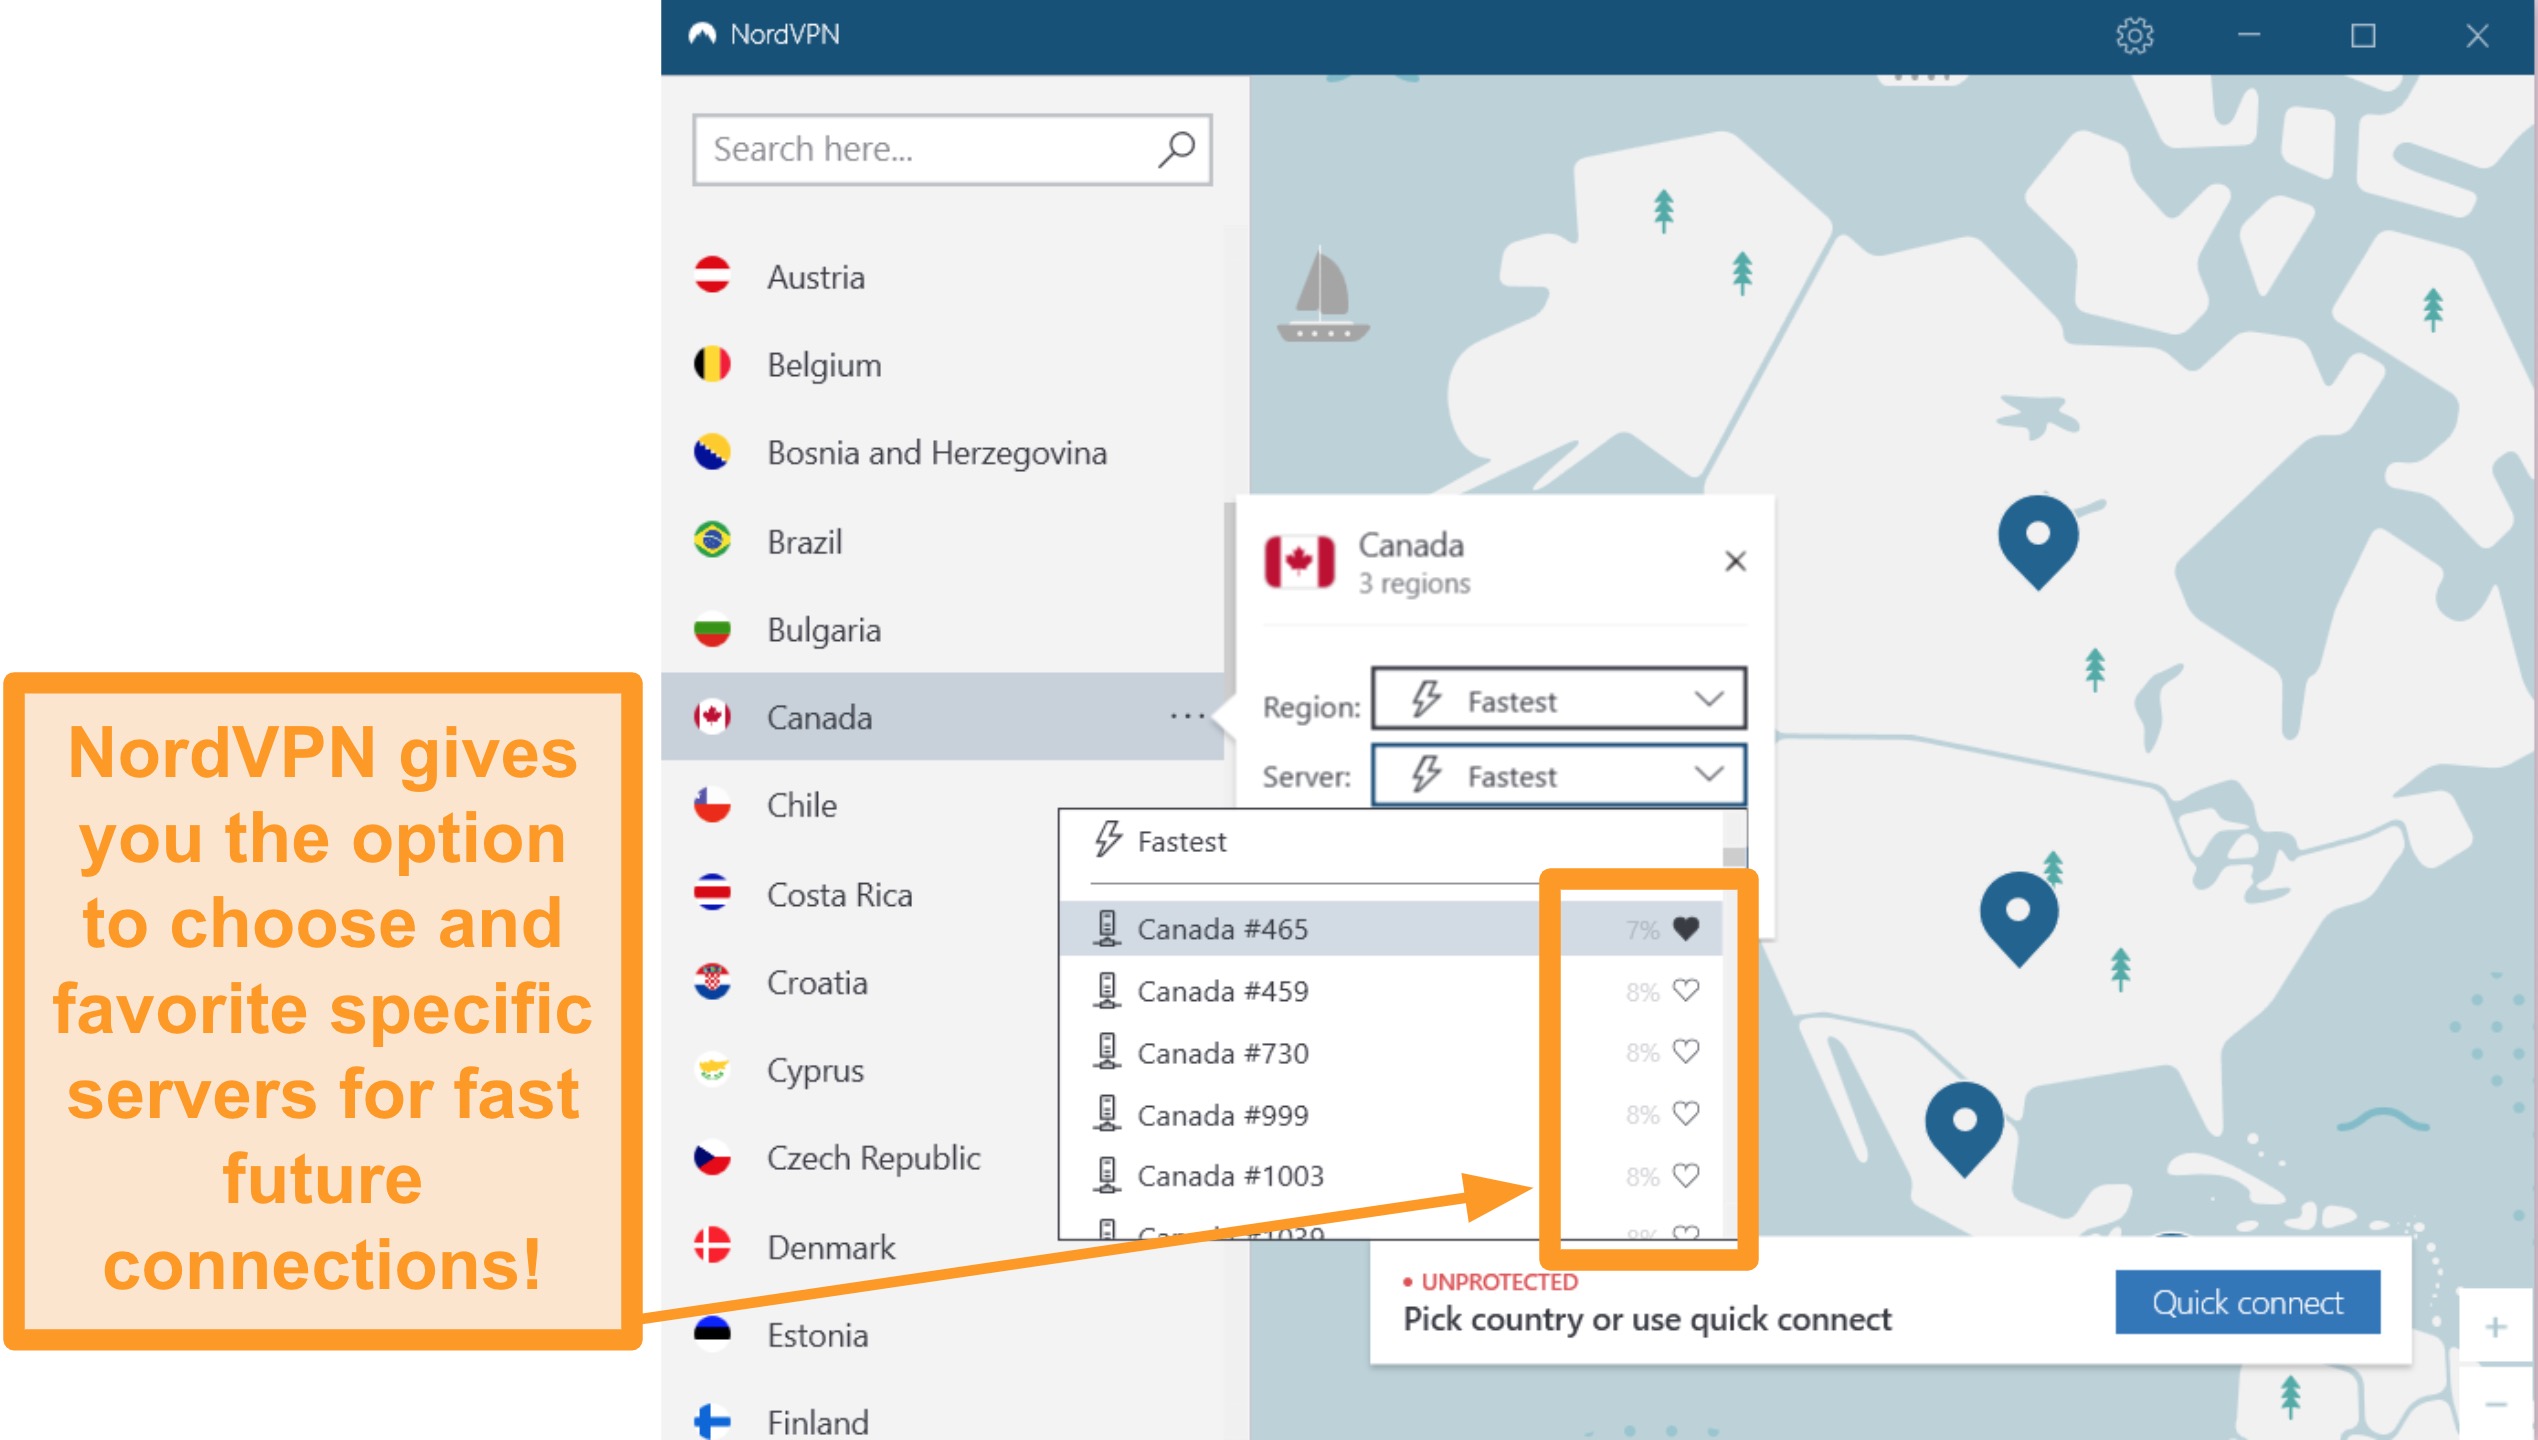Open Canada's three-dot options menu
The height and width of the screenshot is (1440, 2538).
click(x=1187, y=716)
